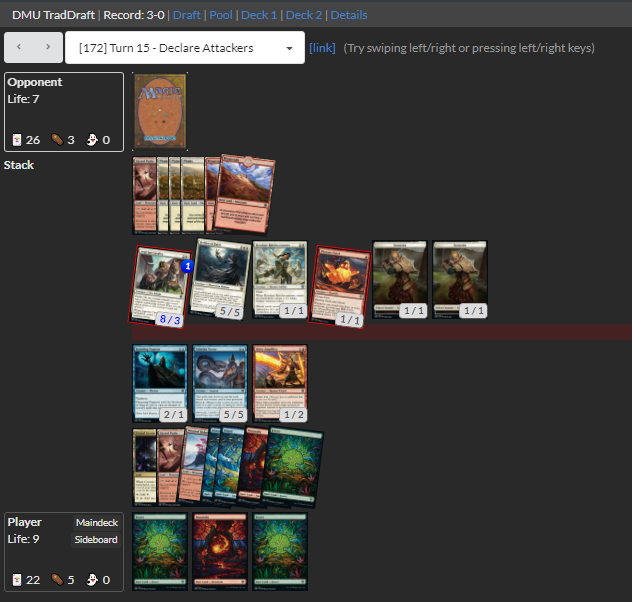Select the attacking Phoenix Chick card
Viewport: 632px width, 602px height.
(339, 286)
